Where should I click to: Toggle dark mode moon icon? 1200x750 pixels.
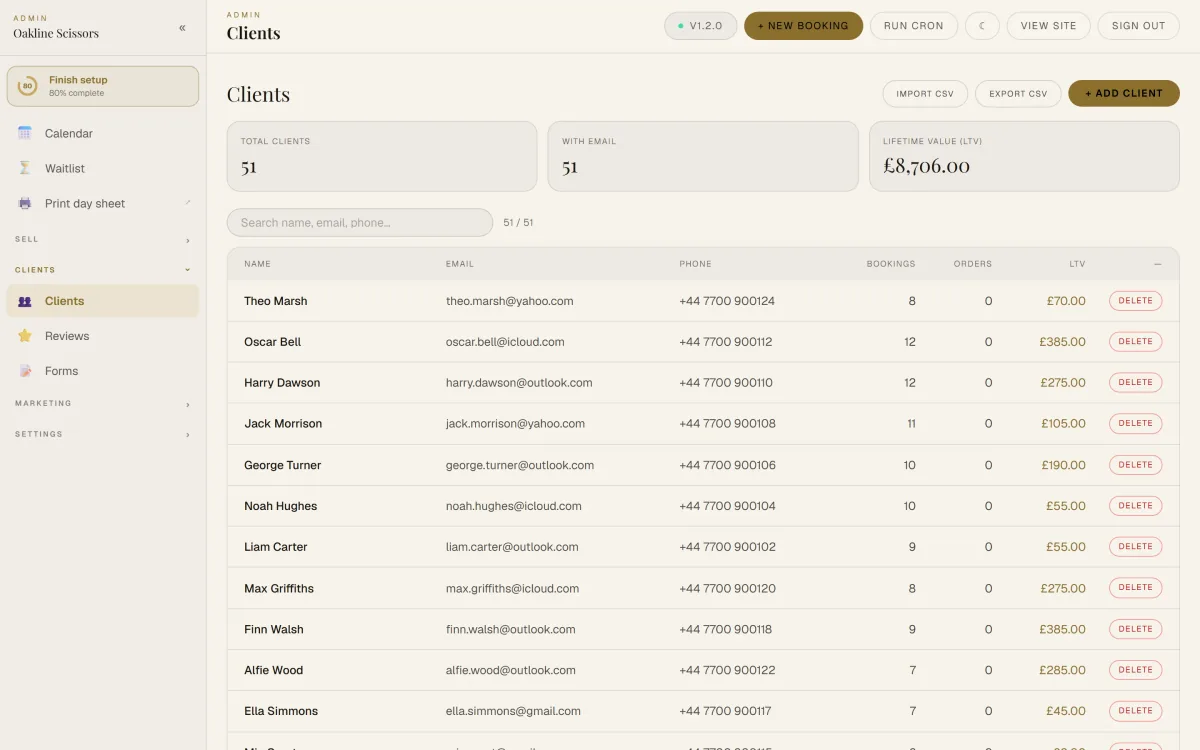point(982,26)
